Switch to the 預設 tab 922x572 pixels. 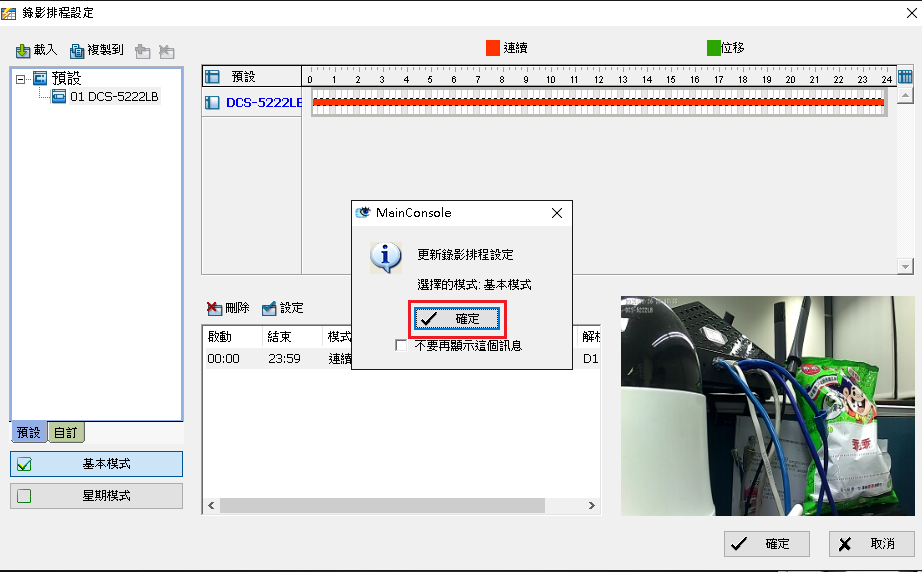tap(29, 433)
